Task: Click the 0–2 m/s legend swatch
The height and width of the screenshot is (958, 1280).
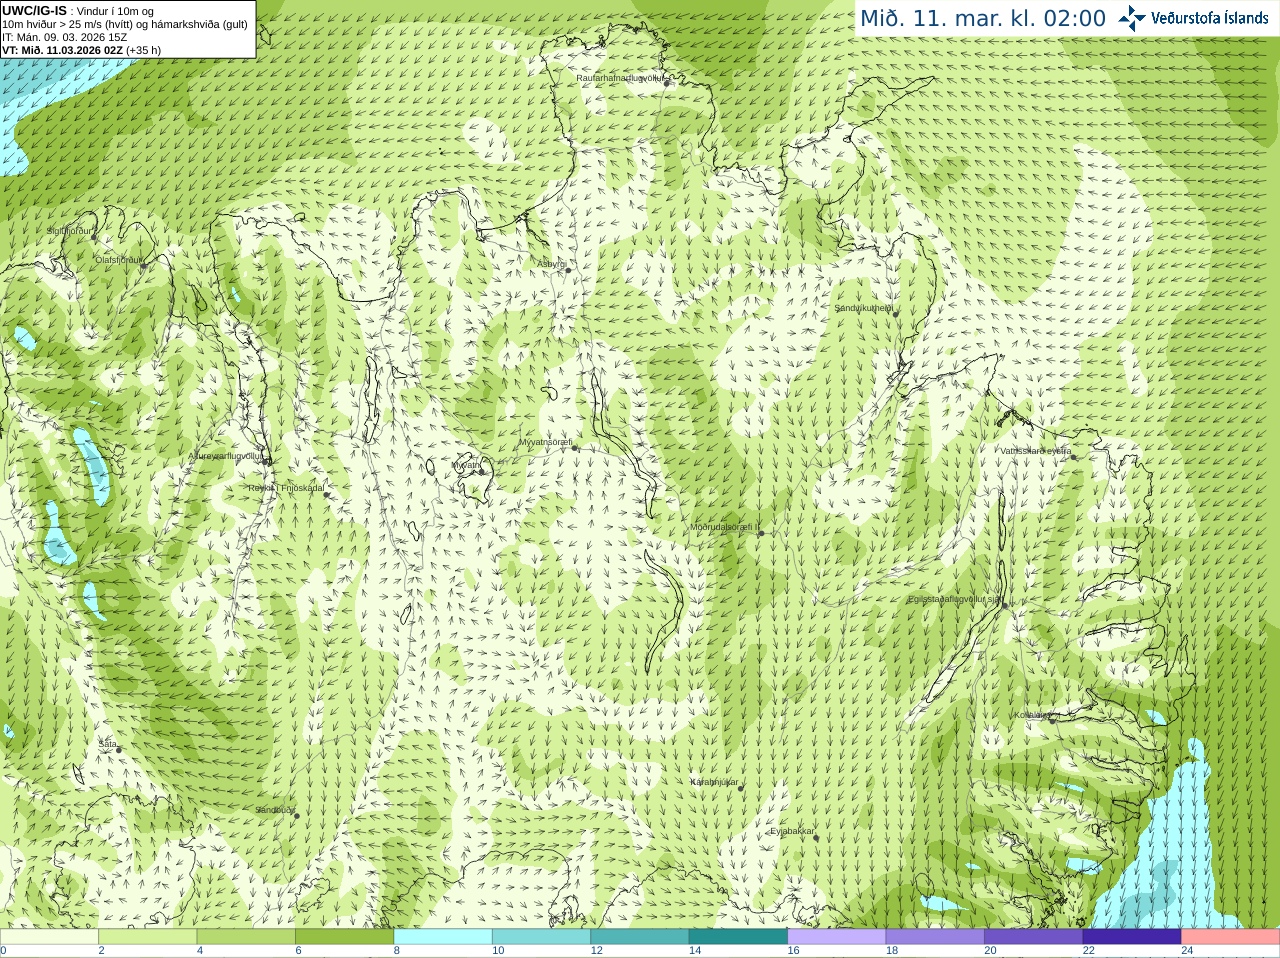Action: 49,937
